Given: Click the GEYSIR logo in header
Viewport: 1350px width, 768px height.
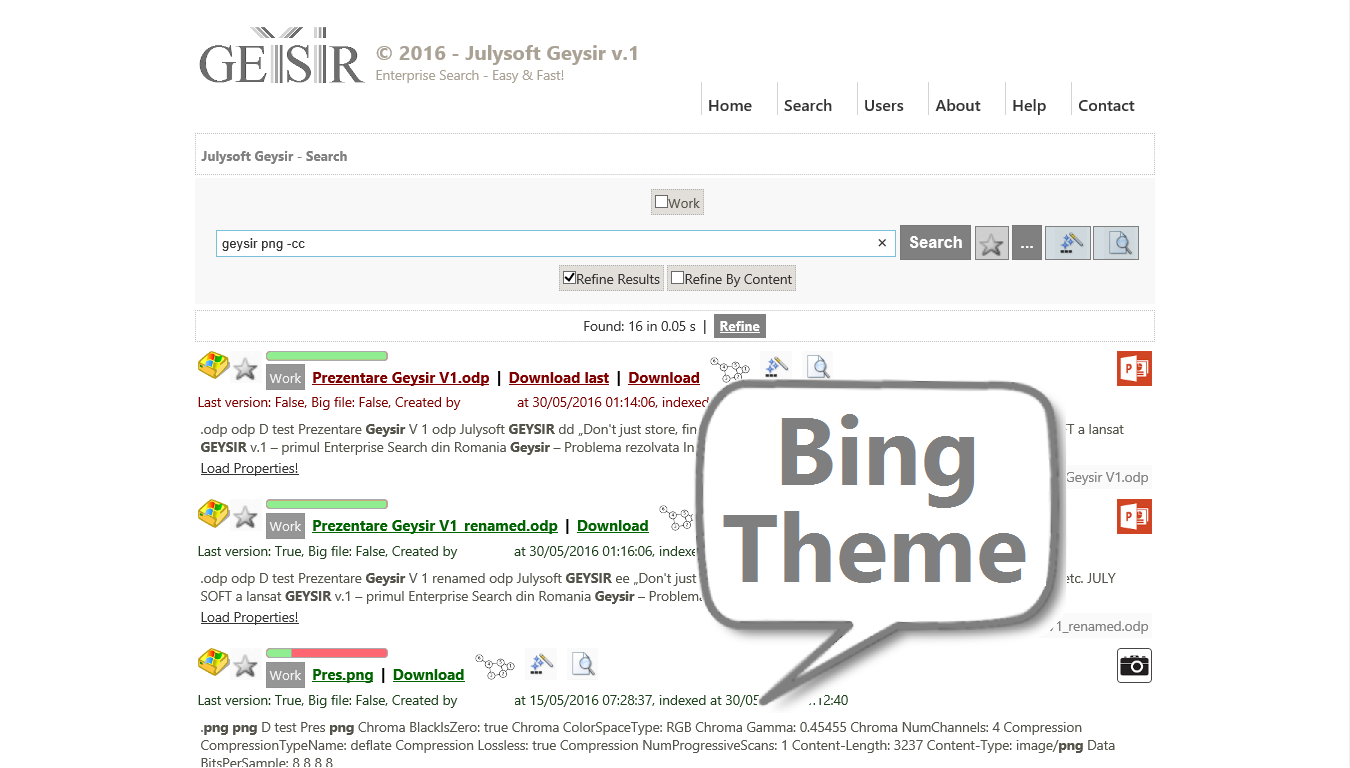Looking at the screenshot, I should 281,56.
